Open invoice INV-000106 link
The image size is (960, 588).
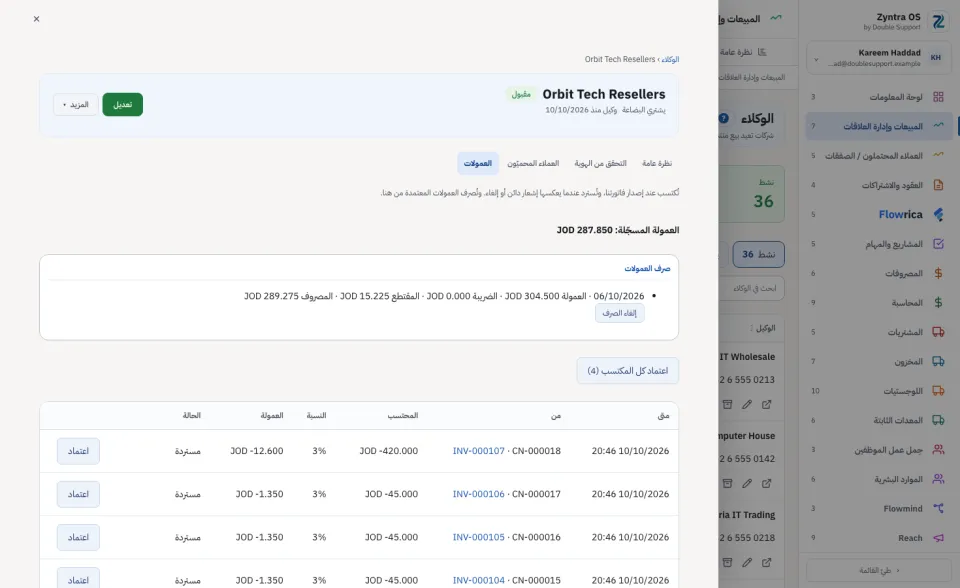[479, 494]
